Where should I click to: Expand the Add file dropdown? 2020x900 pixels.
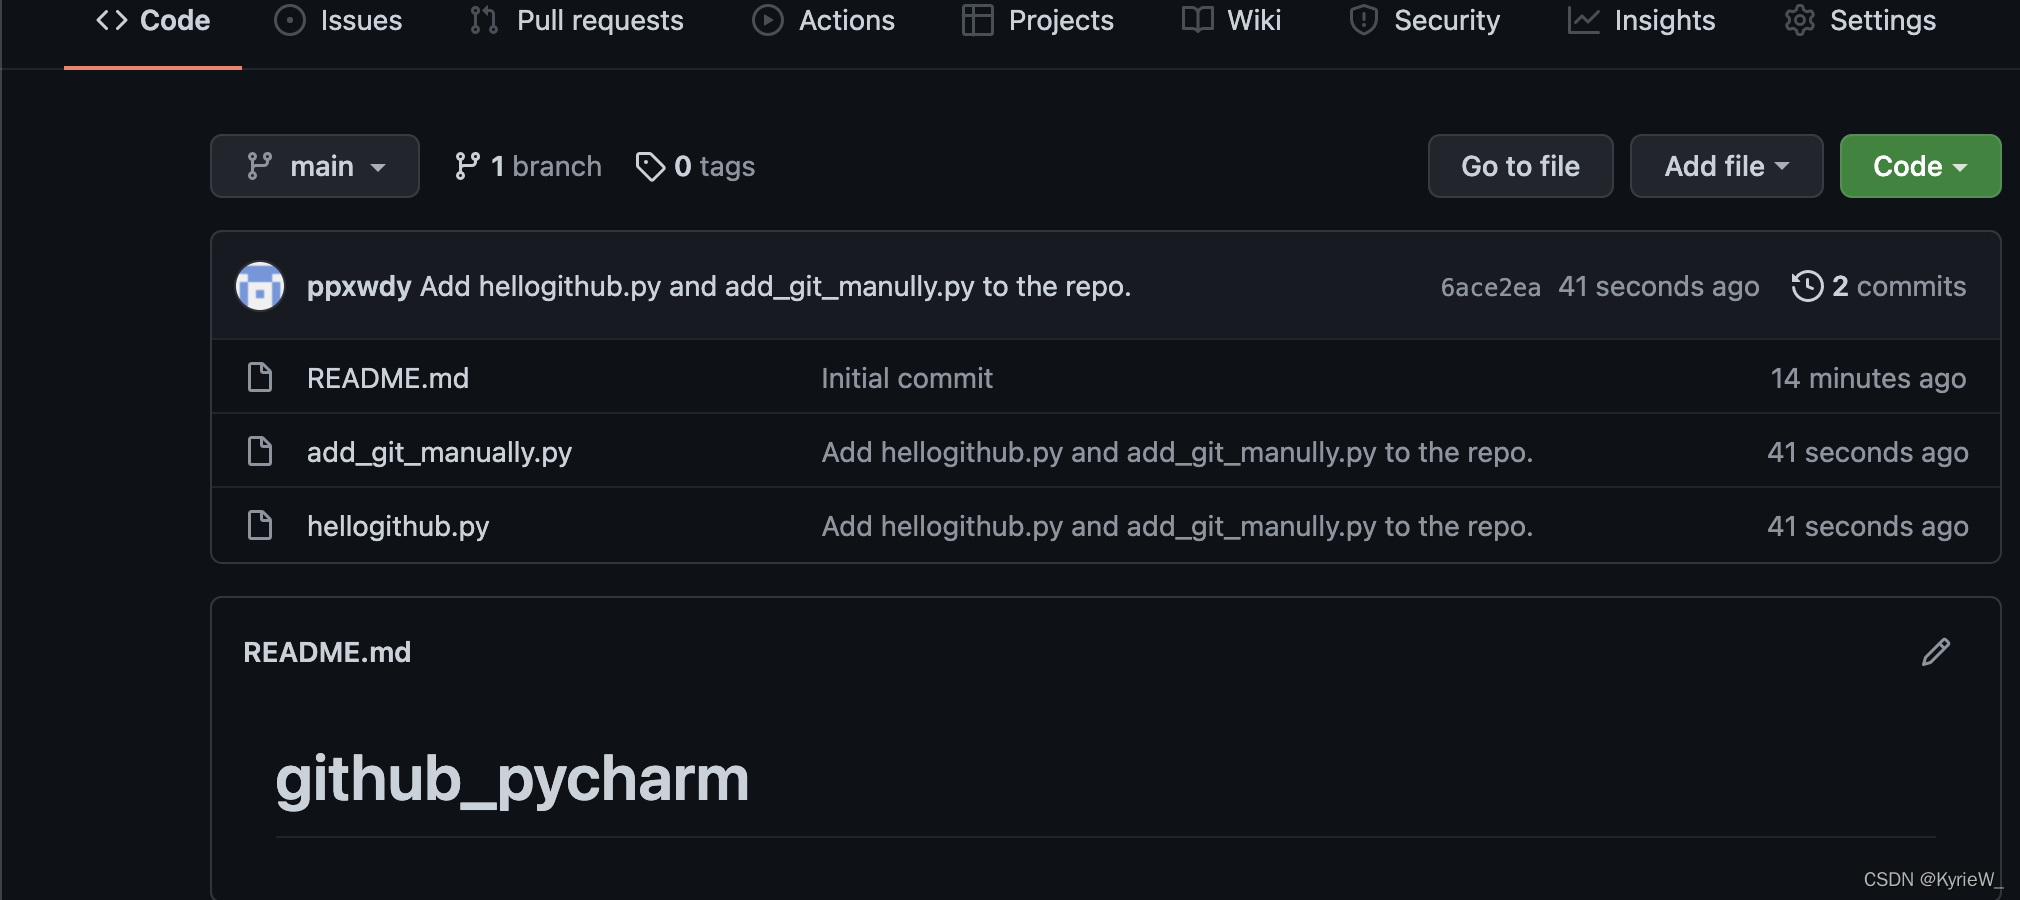click(x=1726, y=166)
